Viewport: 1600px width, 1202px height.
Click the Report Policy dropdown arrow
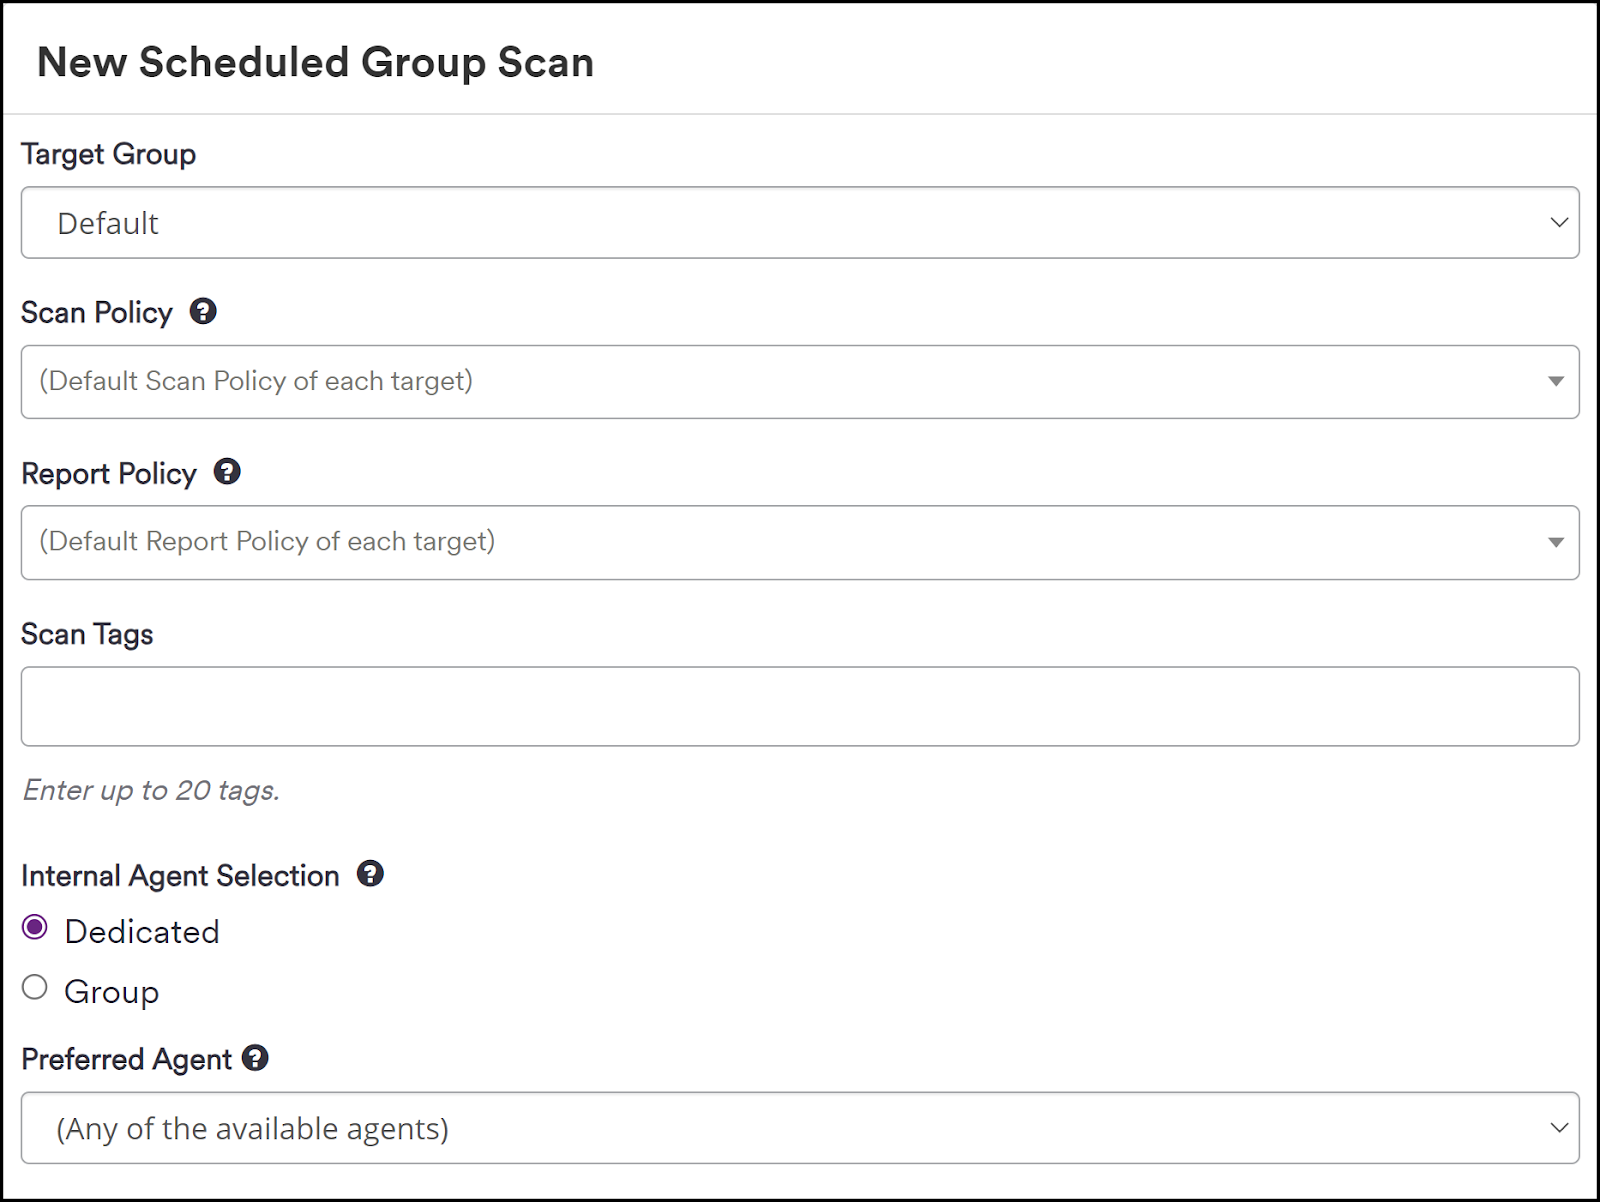1556,542
